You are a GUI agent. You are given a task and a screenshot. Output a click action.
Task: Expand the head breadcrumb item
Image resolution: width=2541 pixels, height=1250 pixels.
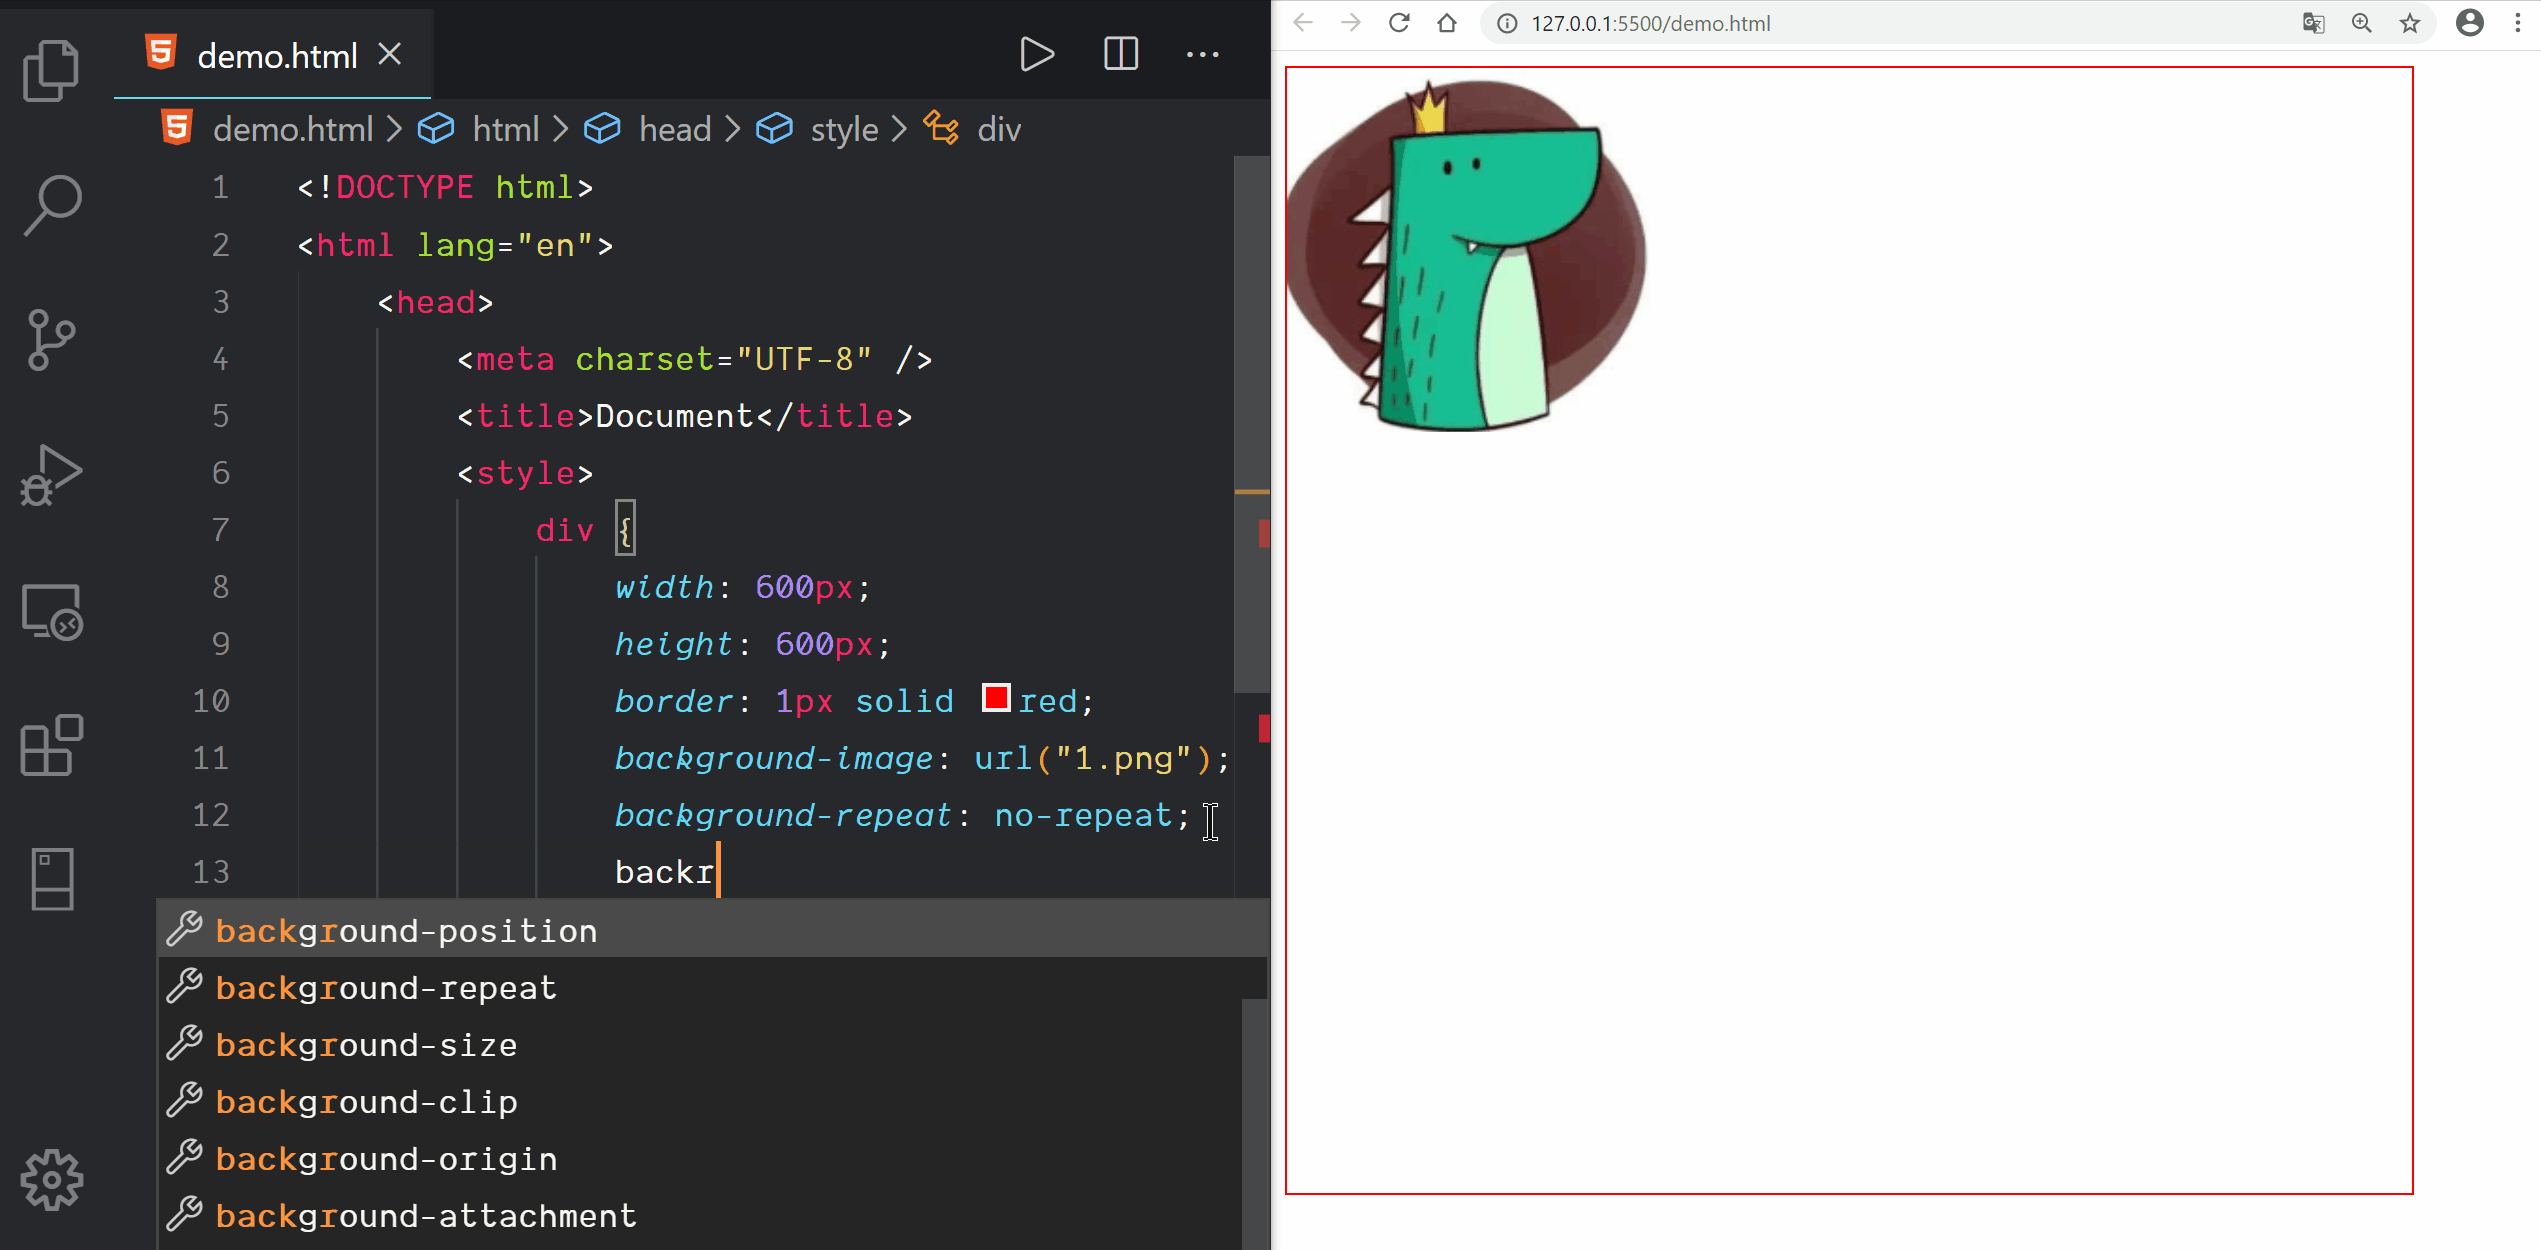[674, 129]
